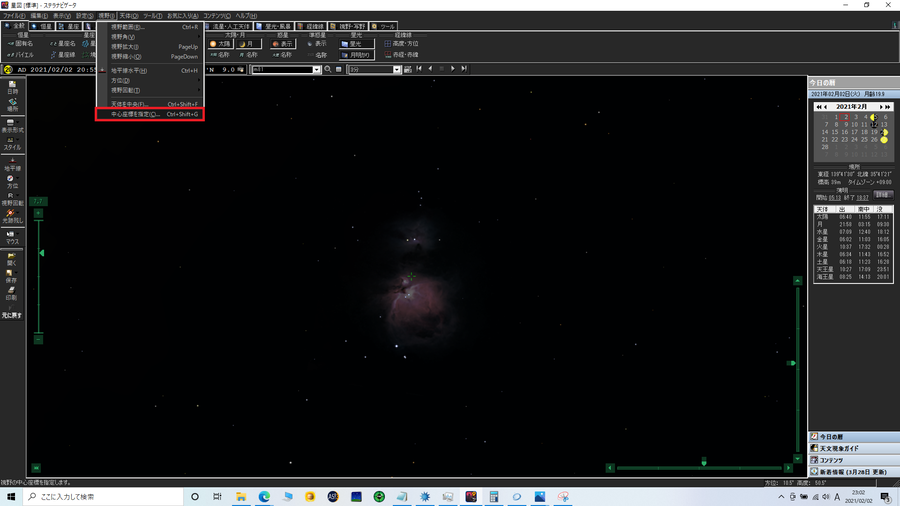900x506 pixels.
Task: Toggle 星光 starlight button
Action: tap(356, 44)
